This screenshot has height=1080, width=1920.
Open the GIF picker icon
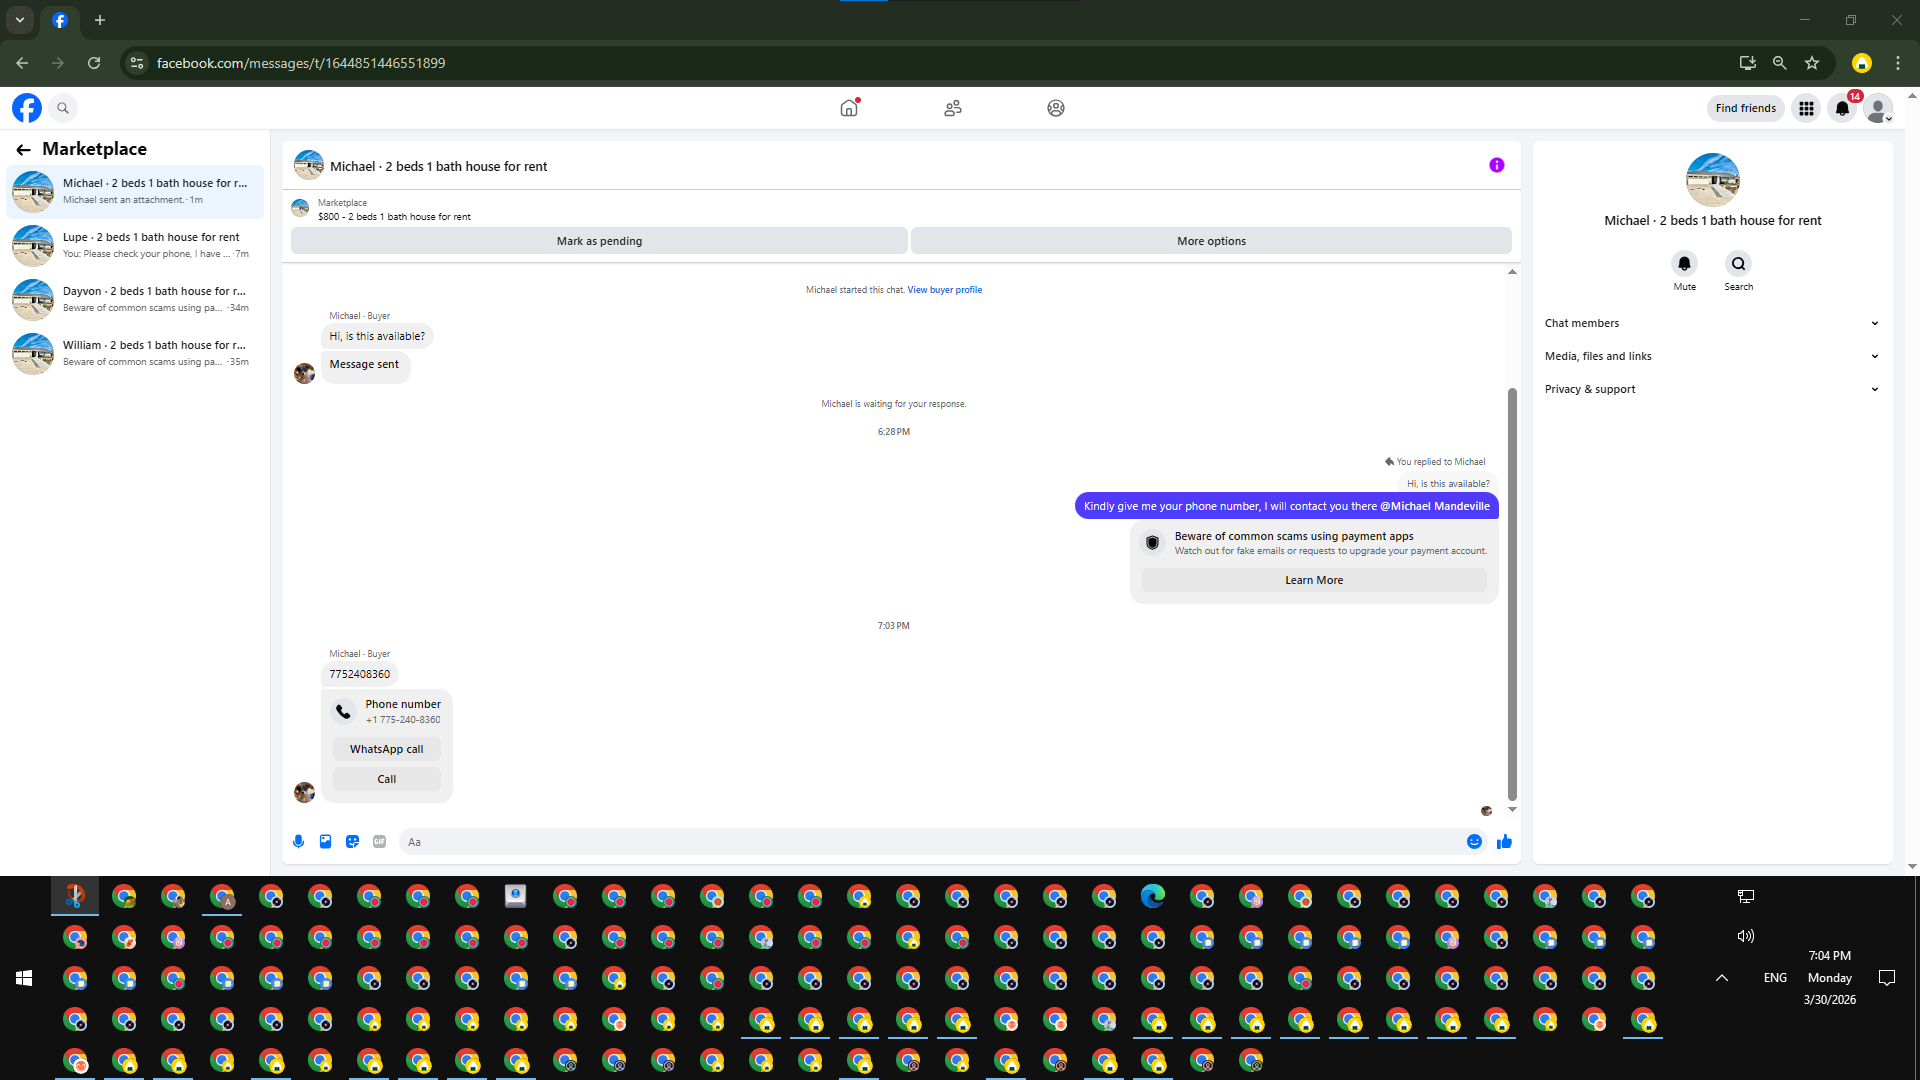tap(379, 842)
